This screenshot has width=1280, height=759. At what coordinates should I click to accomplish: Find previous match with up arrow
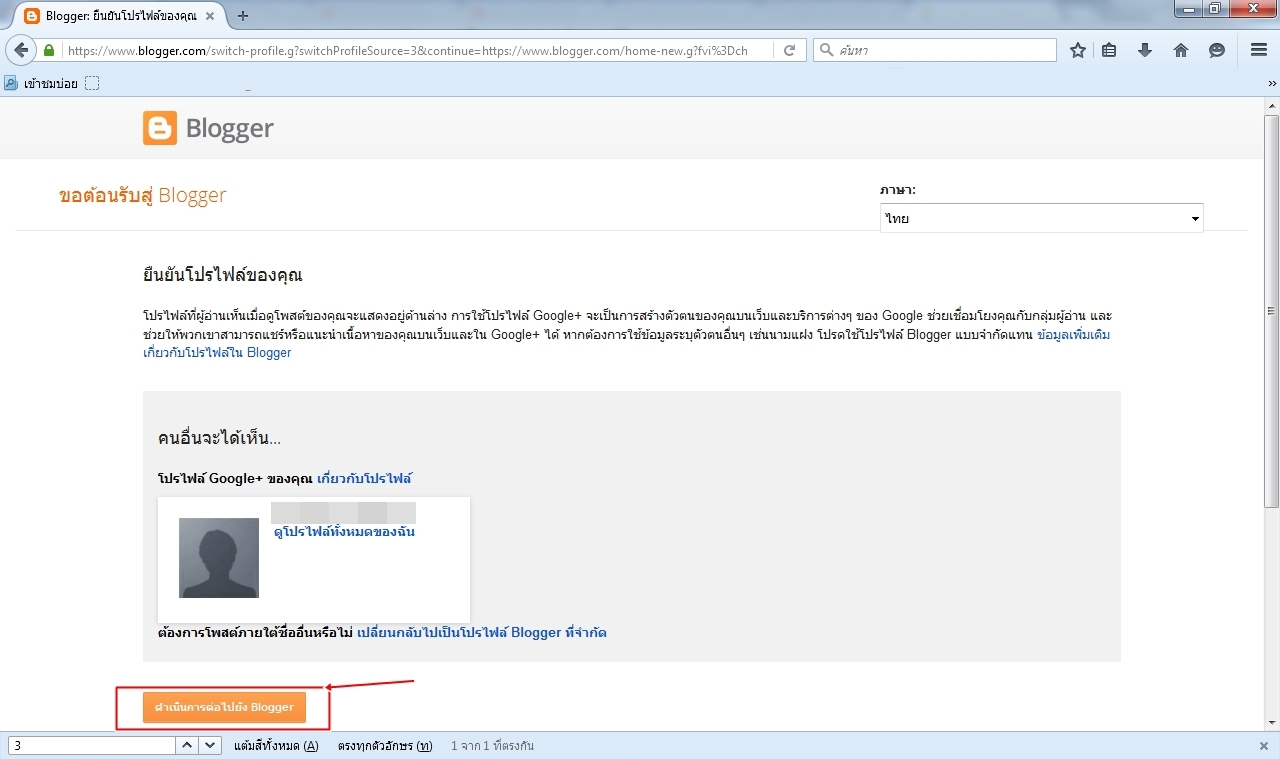tap(187, 745)
